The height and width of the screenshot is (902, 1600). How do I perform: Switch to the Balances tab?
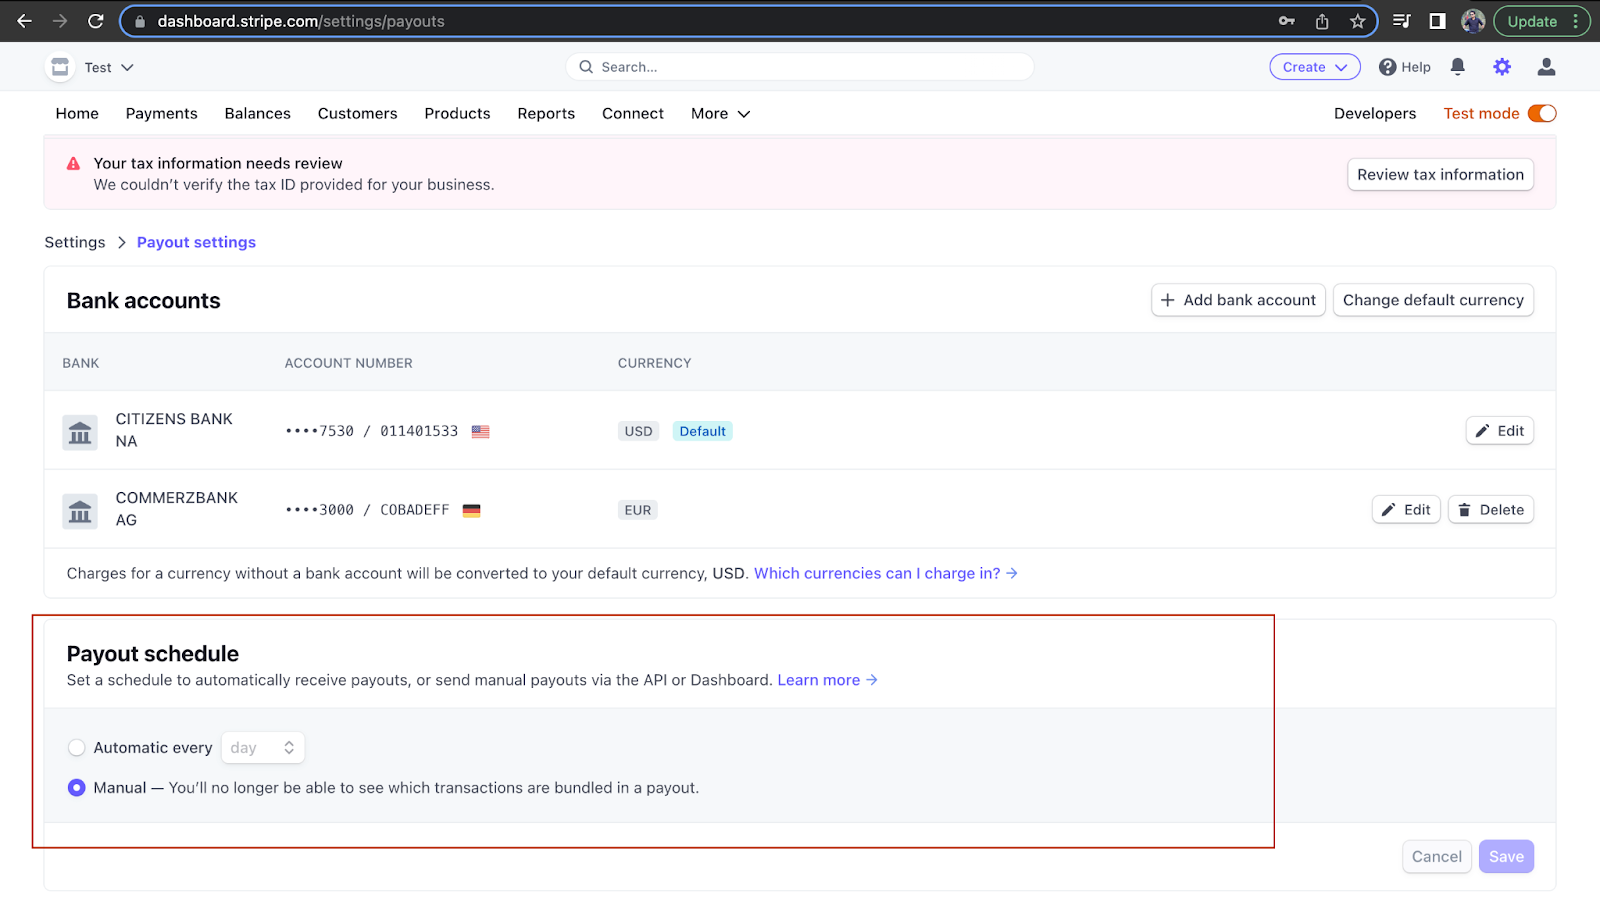click(x=258, y=114)
